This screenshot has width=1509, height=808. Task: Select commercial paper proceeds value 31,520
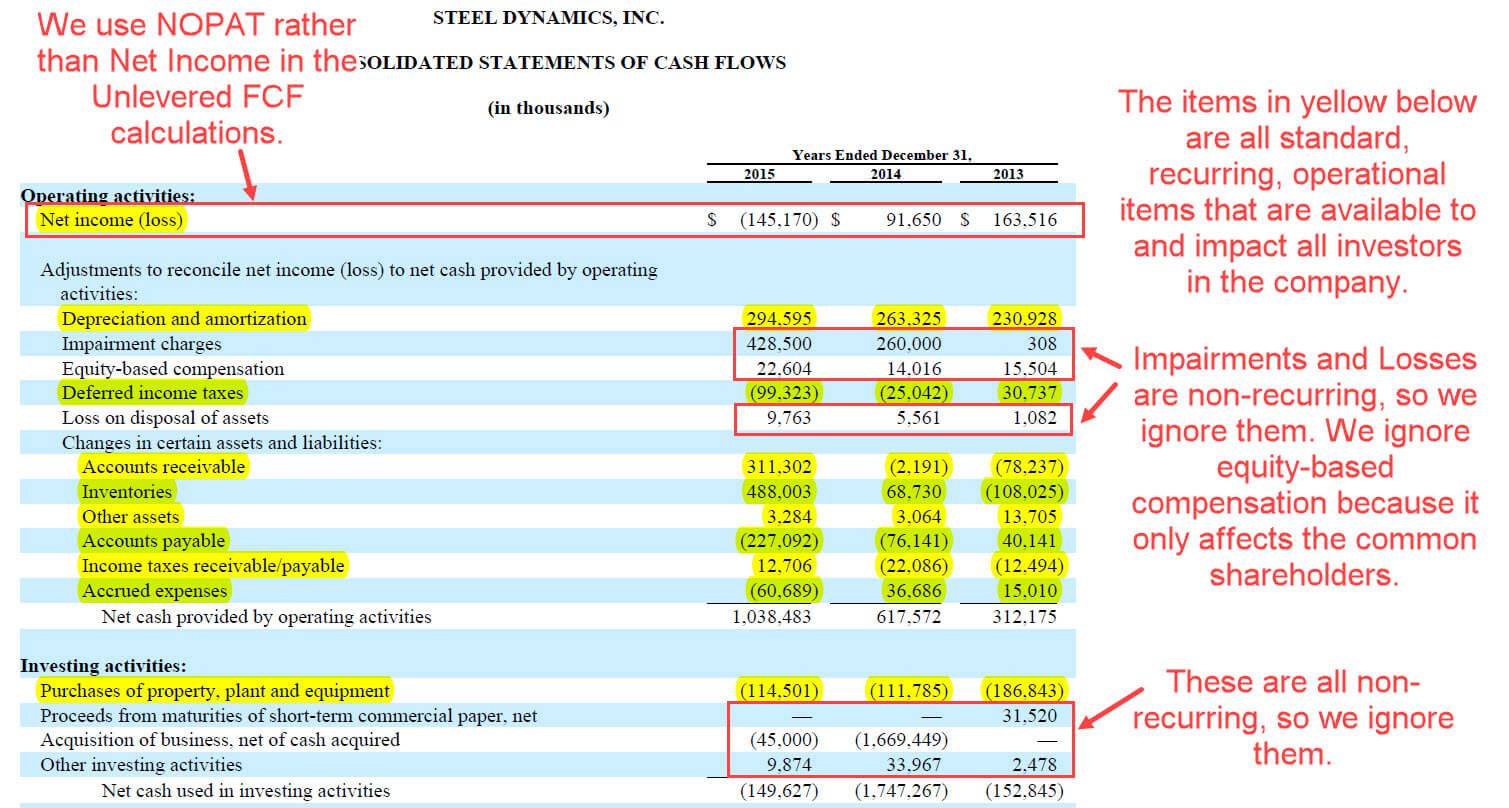pyautogui.click(x=1029, y=716)
